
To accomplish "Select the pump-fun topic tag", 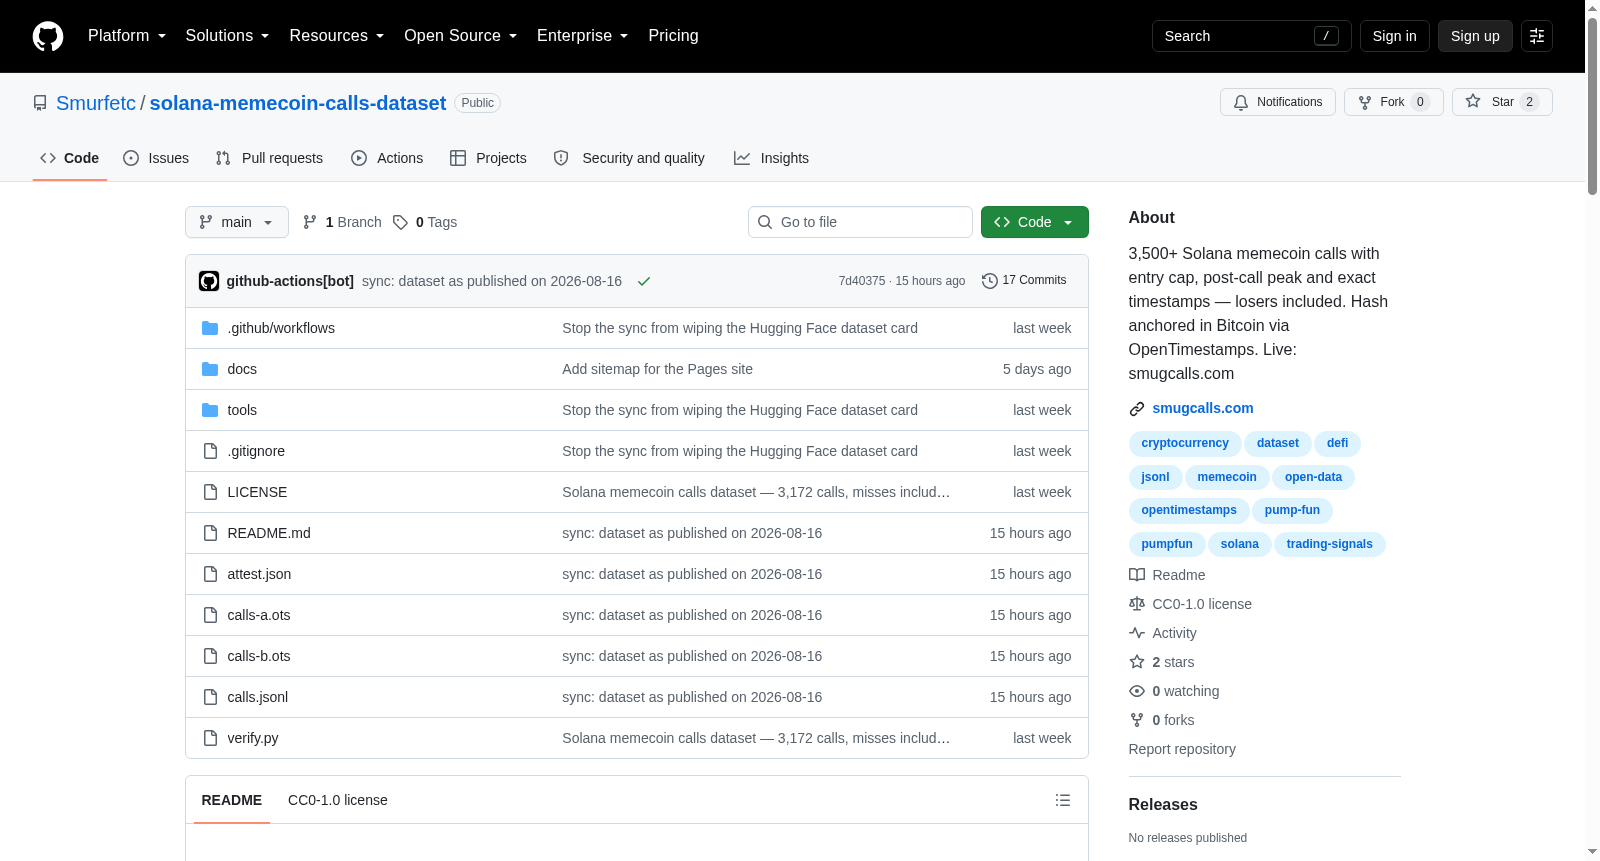I will coord(1292,510).
